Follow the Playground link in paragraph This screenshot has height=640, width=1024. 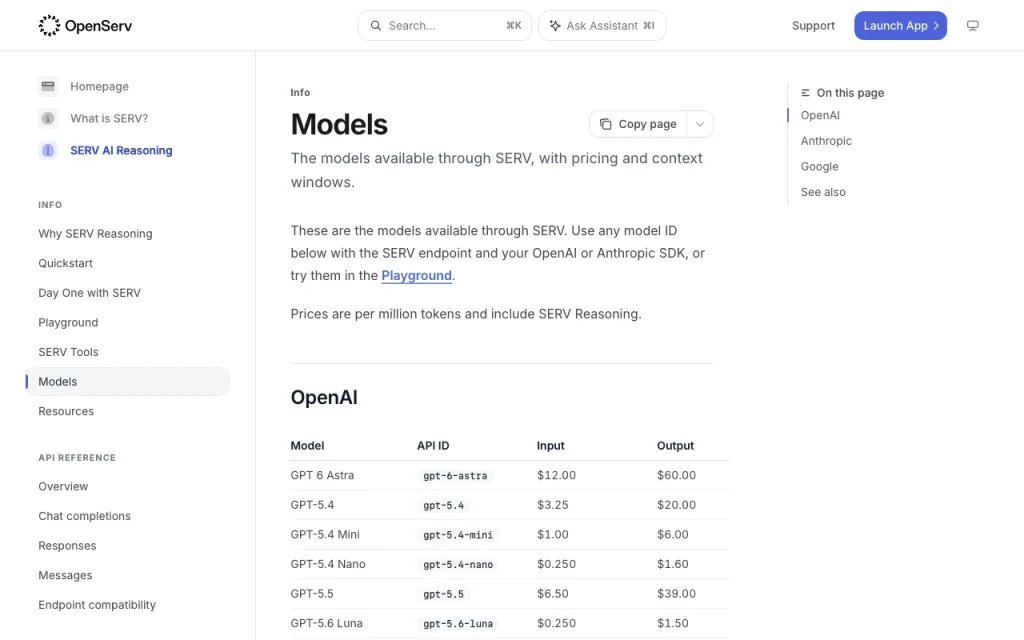click(x=417, y=276)
